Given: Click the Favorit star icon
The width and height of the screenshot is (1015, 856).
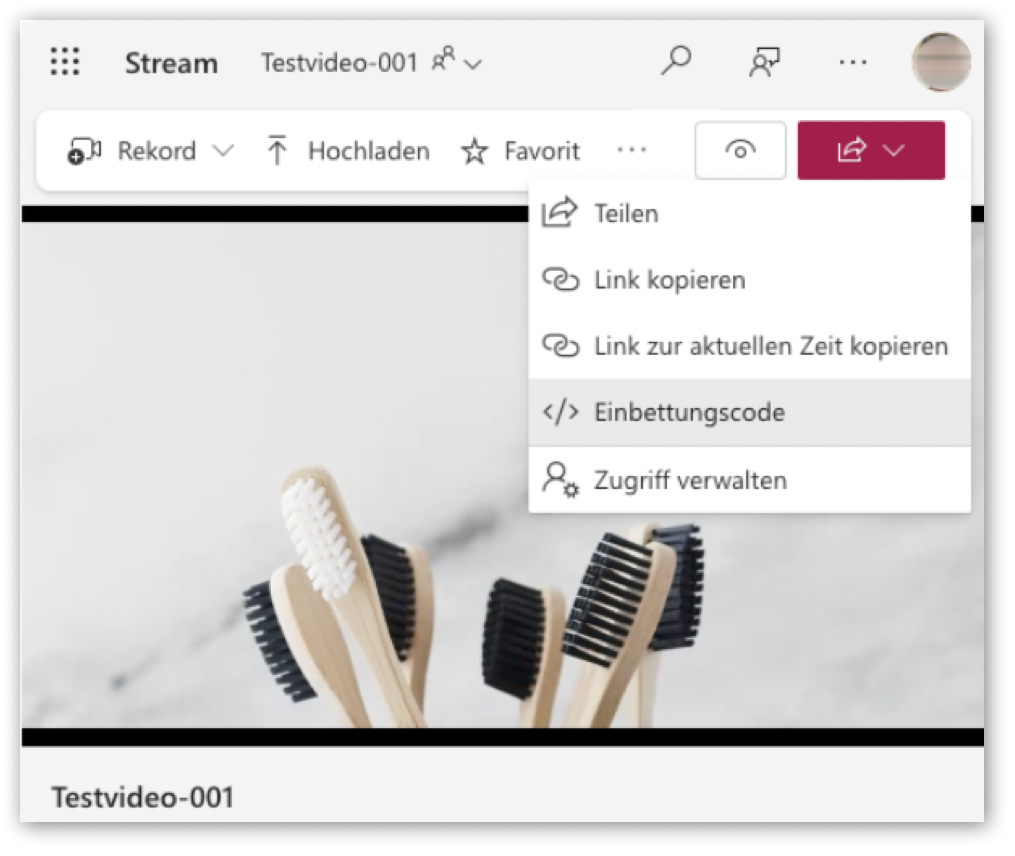Looking at the screenshot, I should pyautogui.click(x=474, y=152).
